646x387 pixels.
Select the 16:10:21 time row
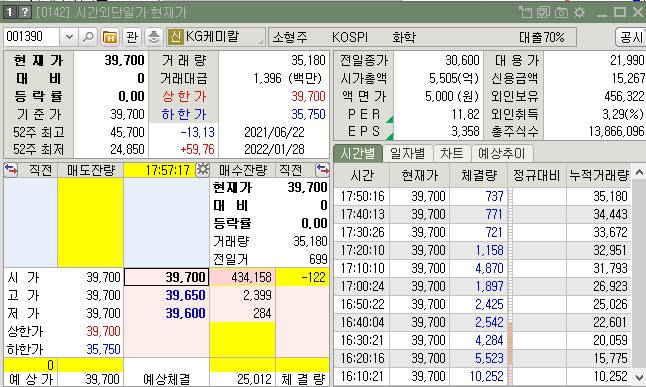(x=482, y=376)
